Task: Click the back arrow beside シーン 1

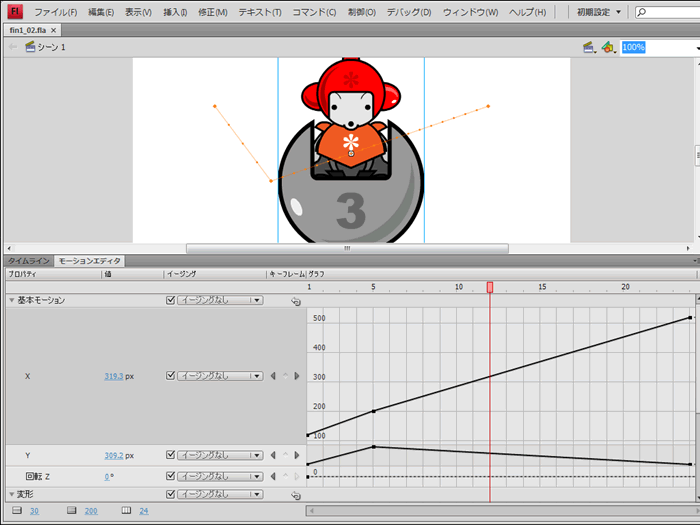Action: [13, 47]
